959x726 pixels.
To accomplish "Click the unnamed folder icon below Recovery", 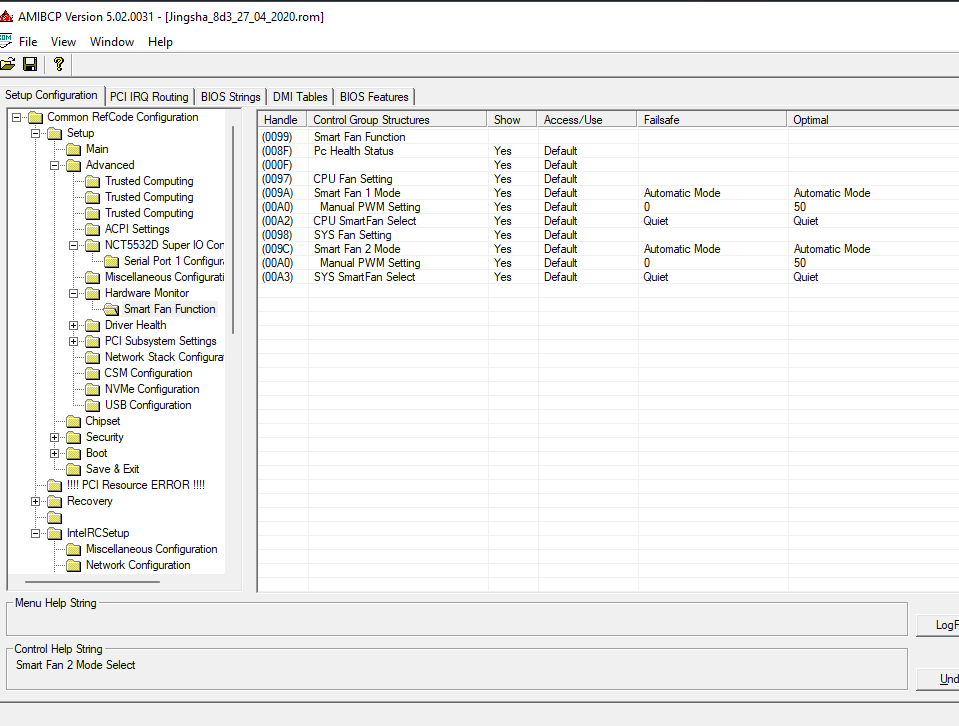I will pos(54,517).
